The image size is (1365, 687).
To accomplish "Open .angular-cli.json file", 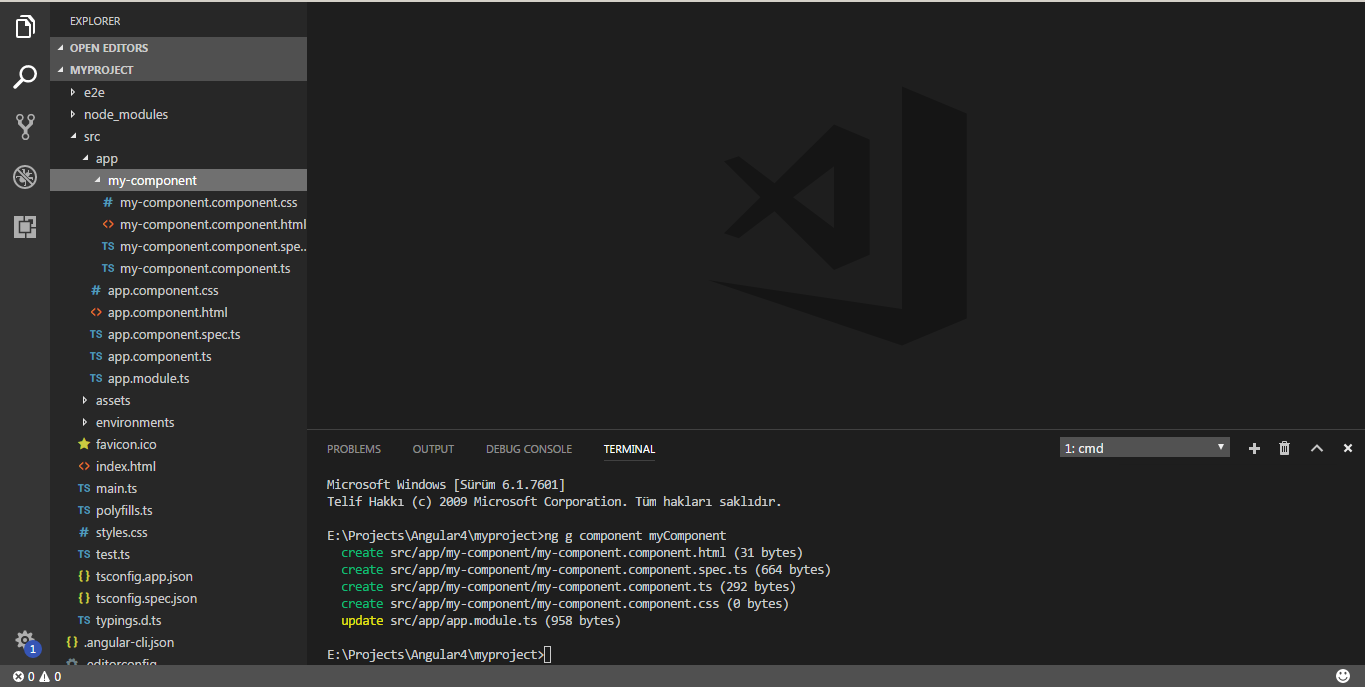I will (178, 642).
